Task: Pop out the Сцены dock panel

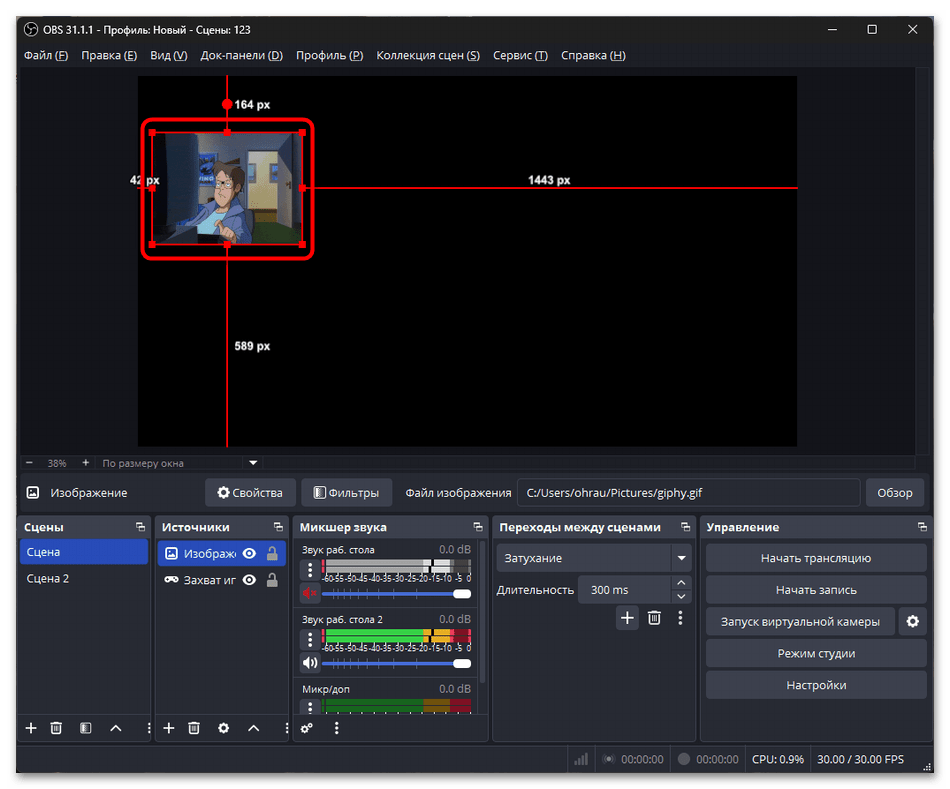Action: pyautogui.click(x=141, y=527)
